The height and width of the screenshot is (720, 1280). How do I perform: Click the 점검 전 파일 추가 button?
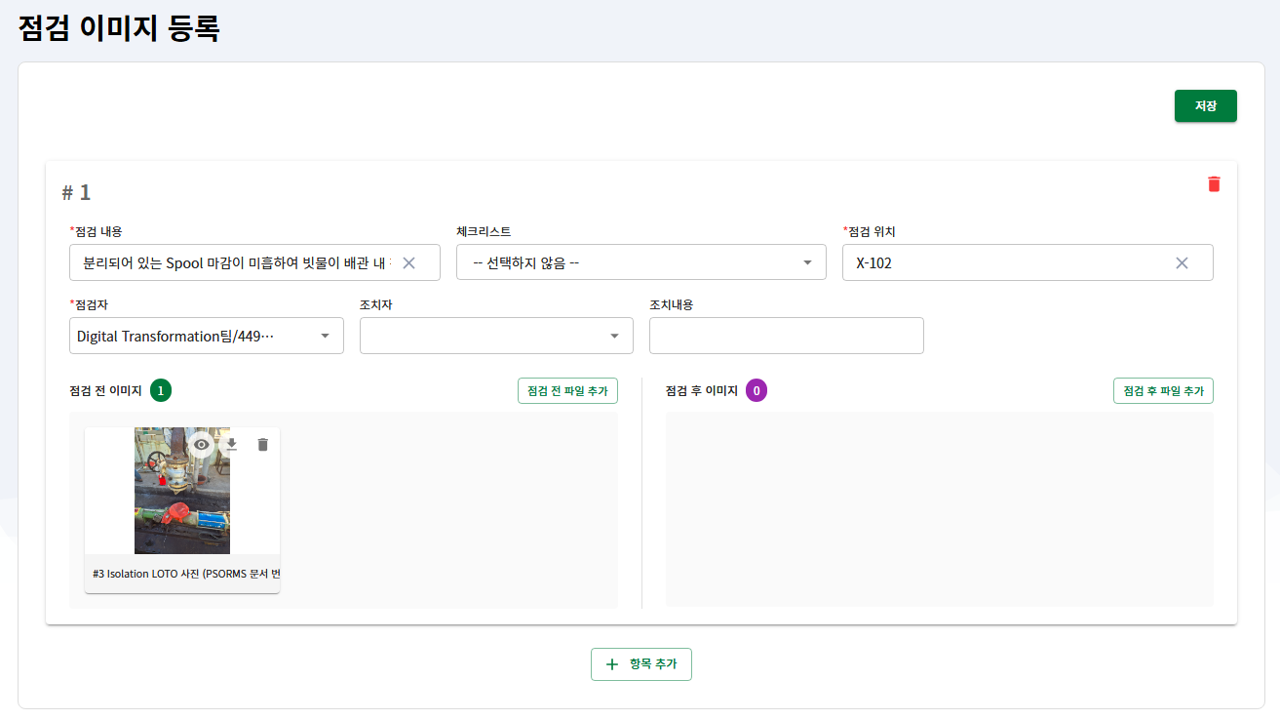coord(567,391)
